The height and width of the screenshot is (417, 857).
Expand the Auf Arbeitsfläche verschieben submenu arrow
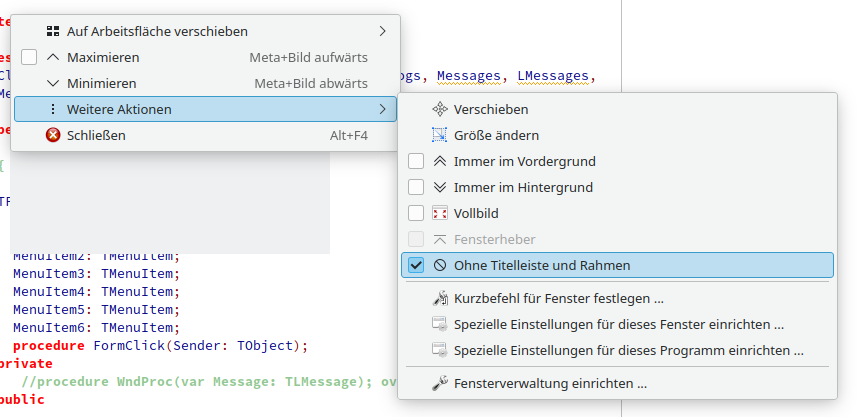click(383, 31)
